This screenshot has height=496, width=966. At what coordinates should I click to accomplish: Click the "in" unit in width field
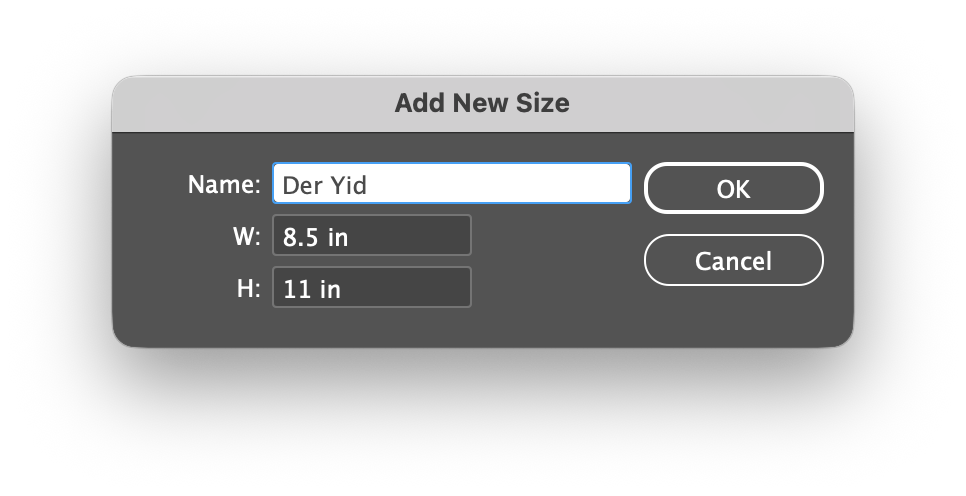click(338, 237)
